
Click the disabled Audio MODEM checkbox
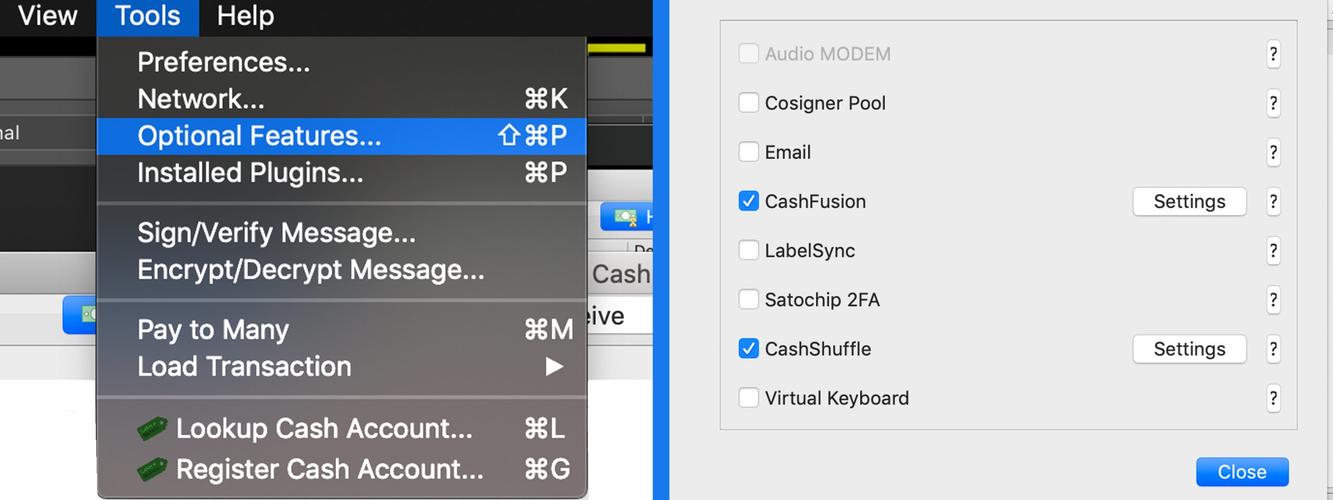pos(748,54)
